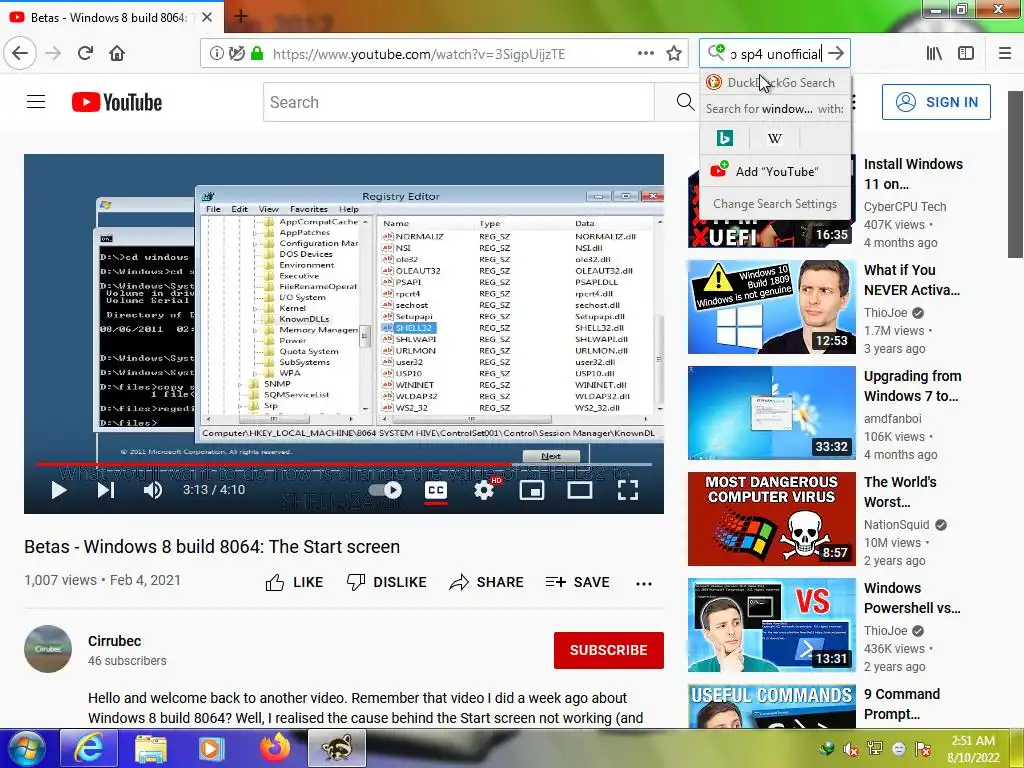
Task: Show sidebars icon in Firefox toolbar
Action: click(x=966, y=54)
